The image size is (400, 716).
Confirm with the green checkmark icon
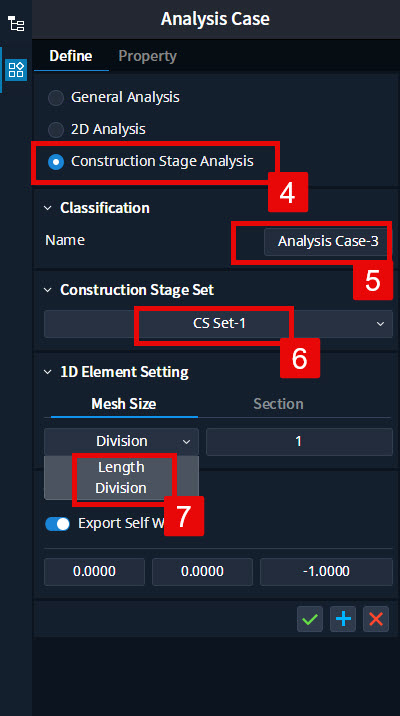(310, 619)
